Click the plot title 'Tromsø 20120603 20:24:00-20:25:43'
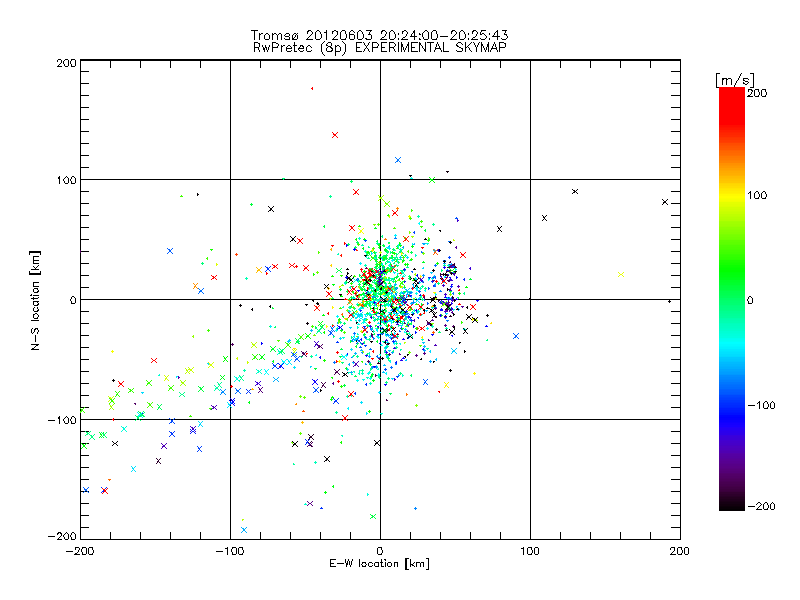Viewport: 800px width, 600px height. [x=379, y=35]
